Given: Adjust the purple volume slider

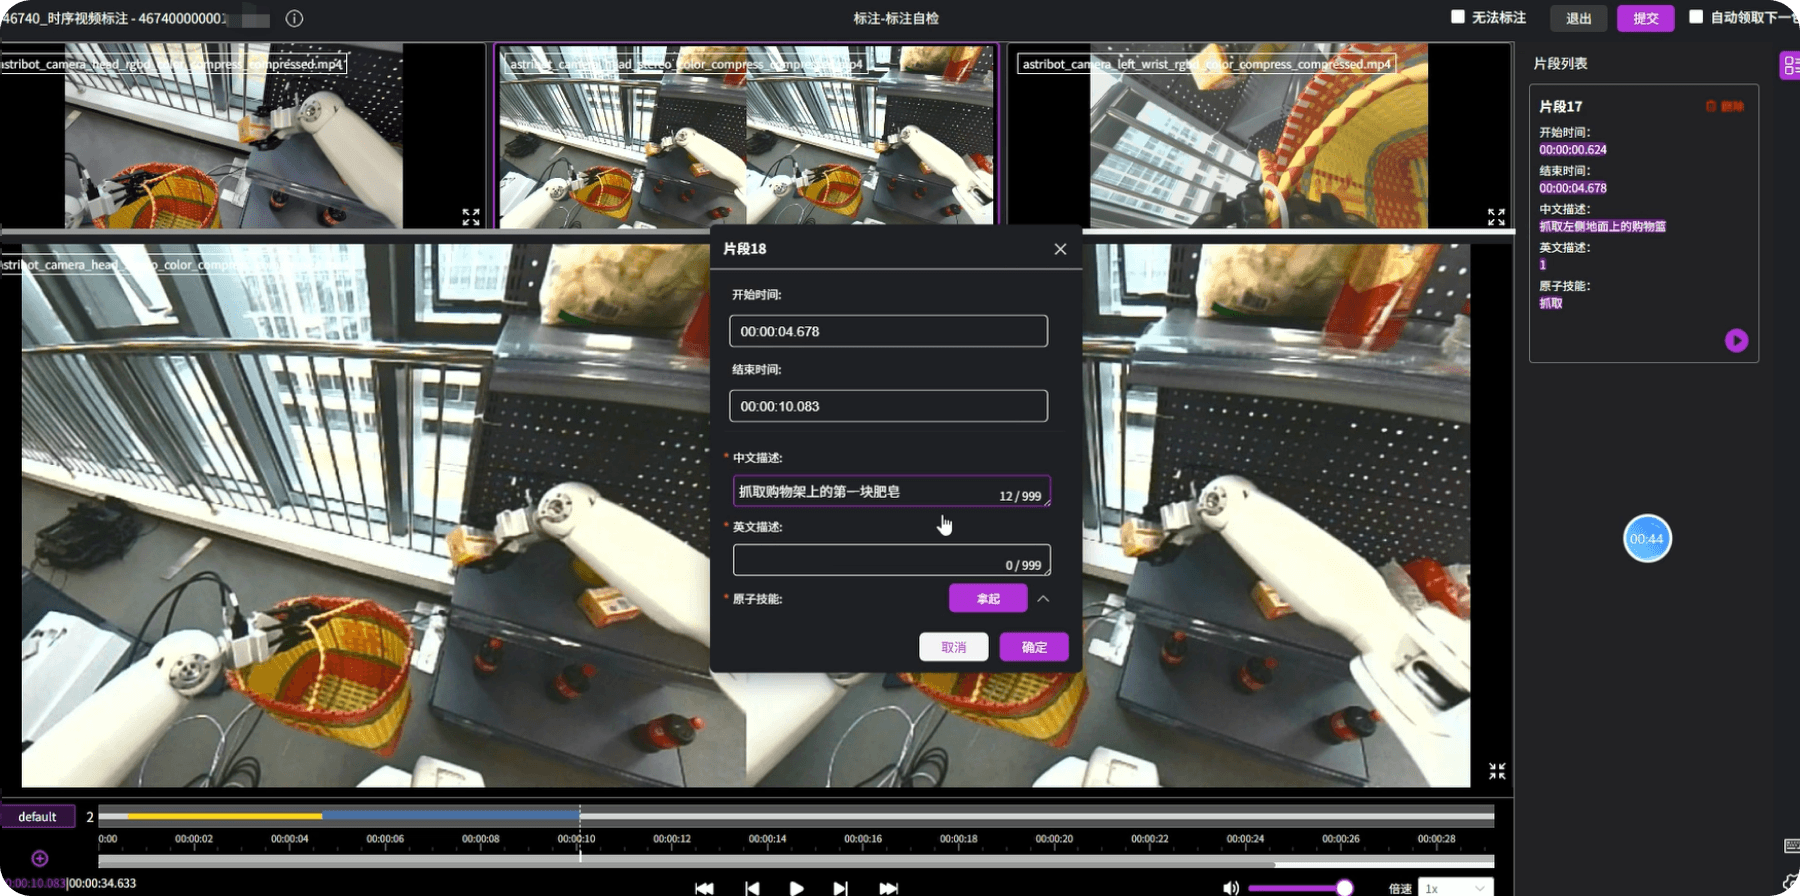Looking at the screenshot, I should [1300, 888].
